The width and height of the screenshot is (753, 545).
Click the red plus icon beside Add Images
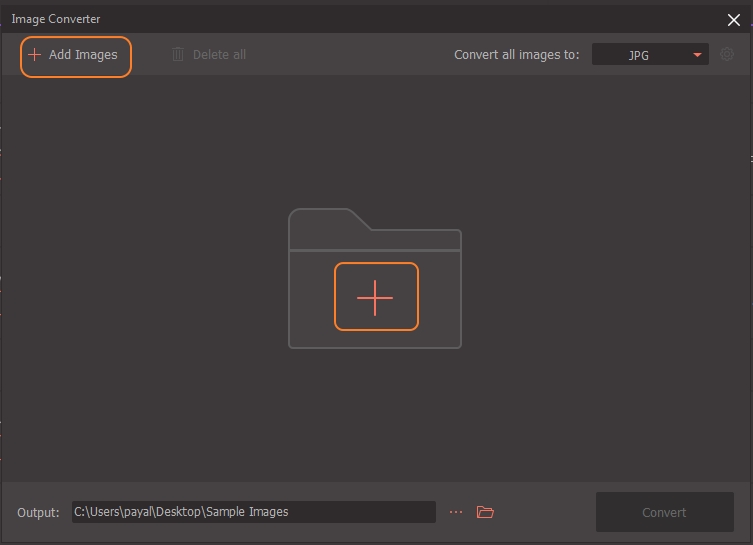(x=35, y=55)
